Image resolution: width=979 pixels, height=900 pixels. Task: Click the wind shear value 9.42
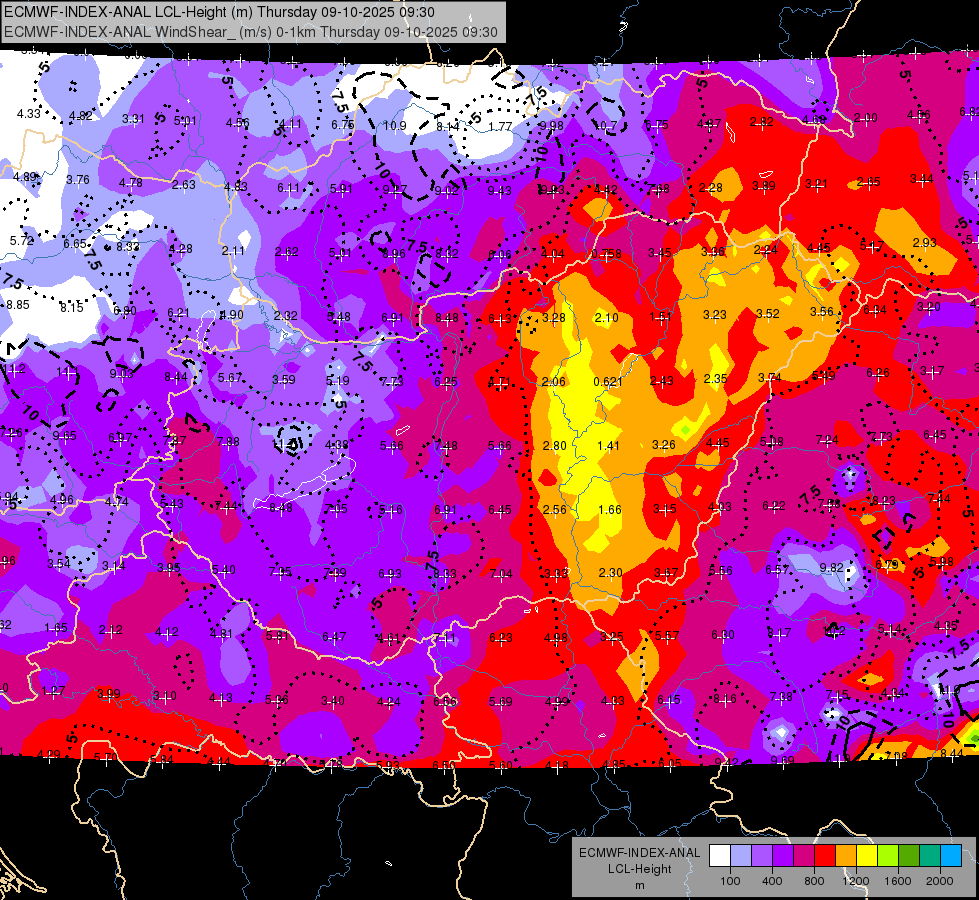pyautogui.click(x=726, y=762)
